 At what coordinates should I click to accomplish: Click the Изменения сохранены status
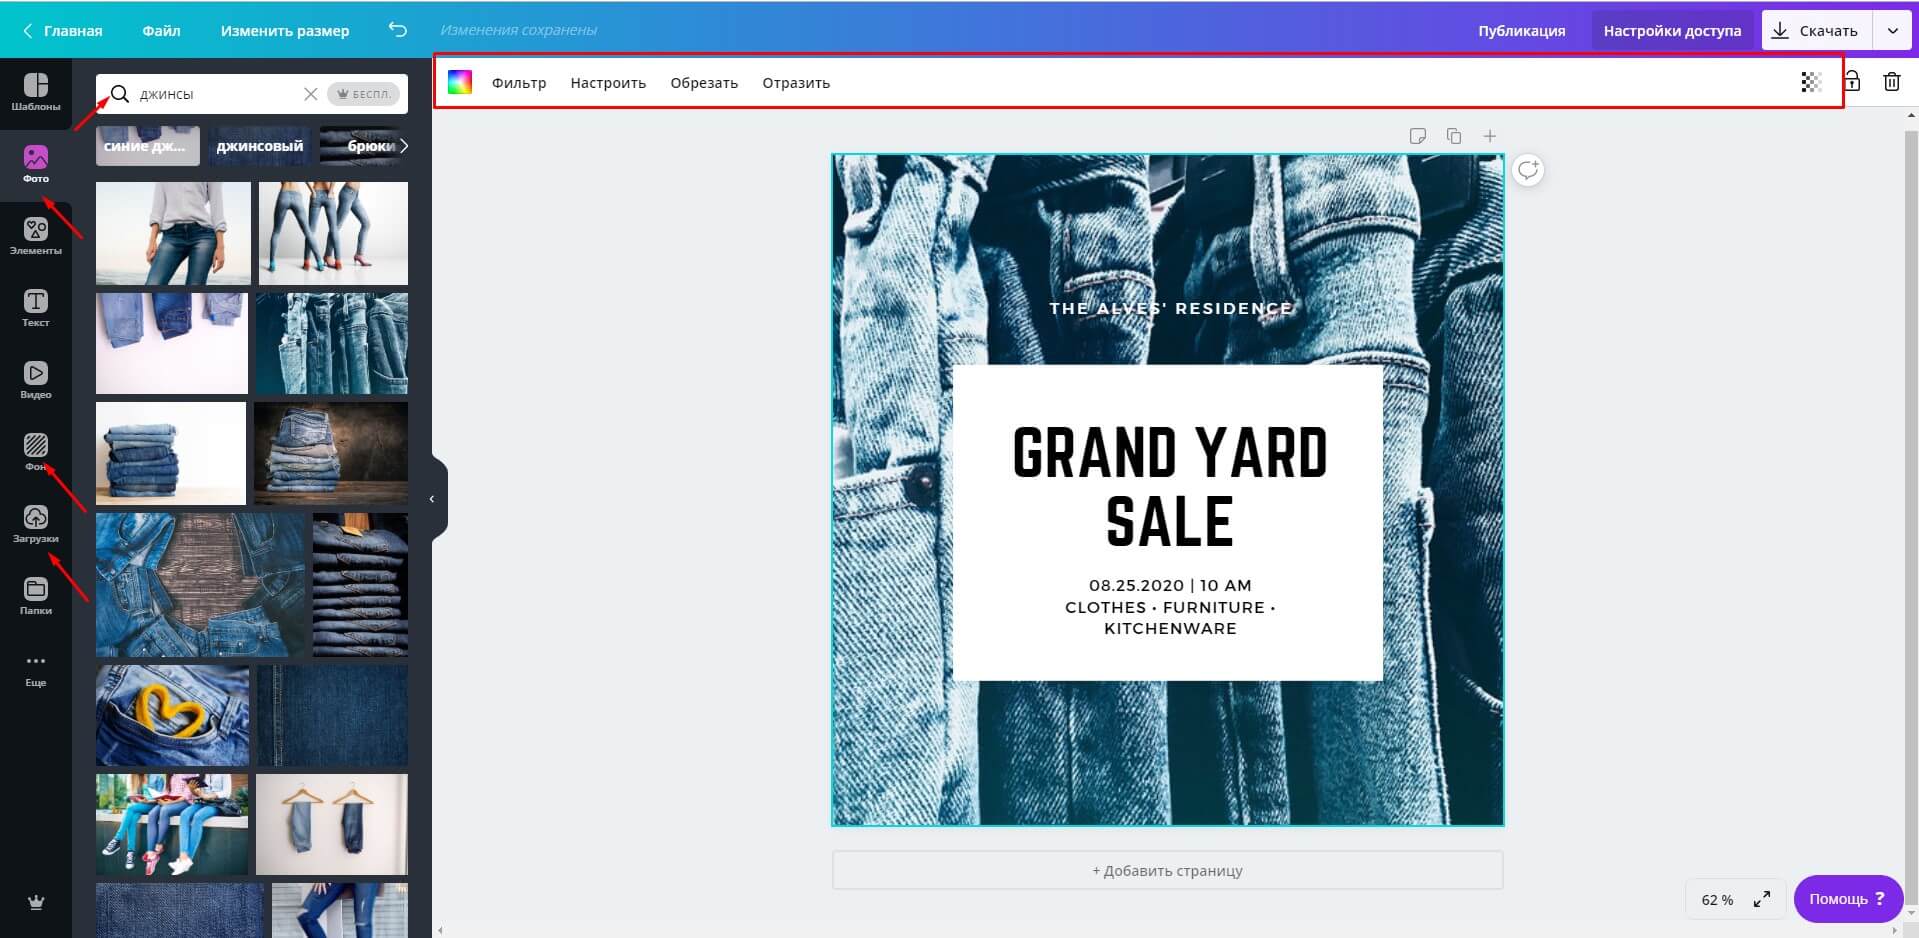[519, 31]
